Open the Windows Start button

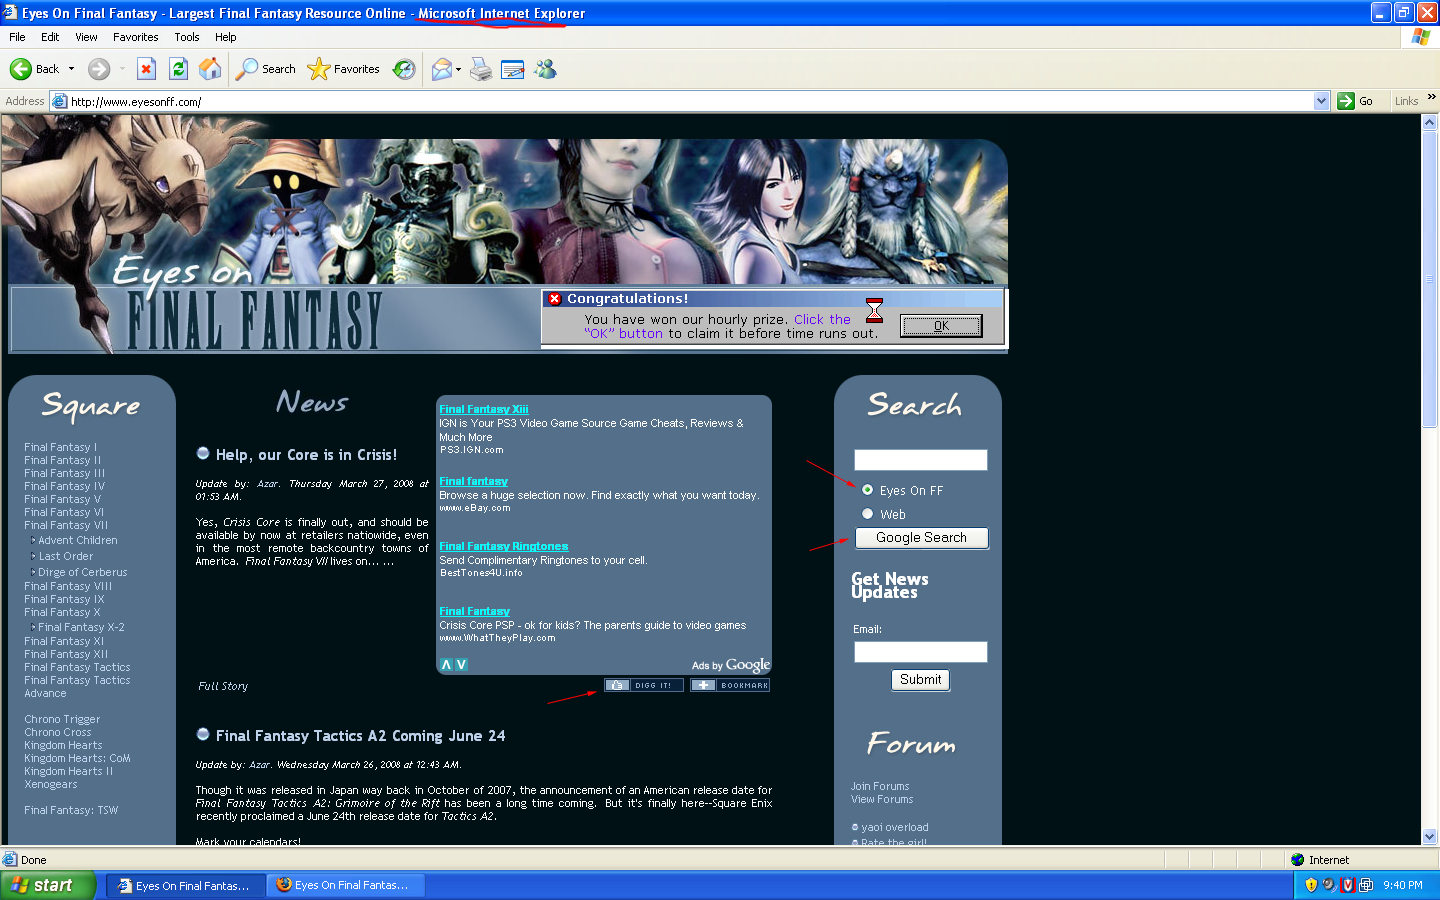click(48, 885)
